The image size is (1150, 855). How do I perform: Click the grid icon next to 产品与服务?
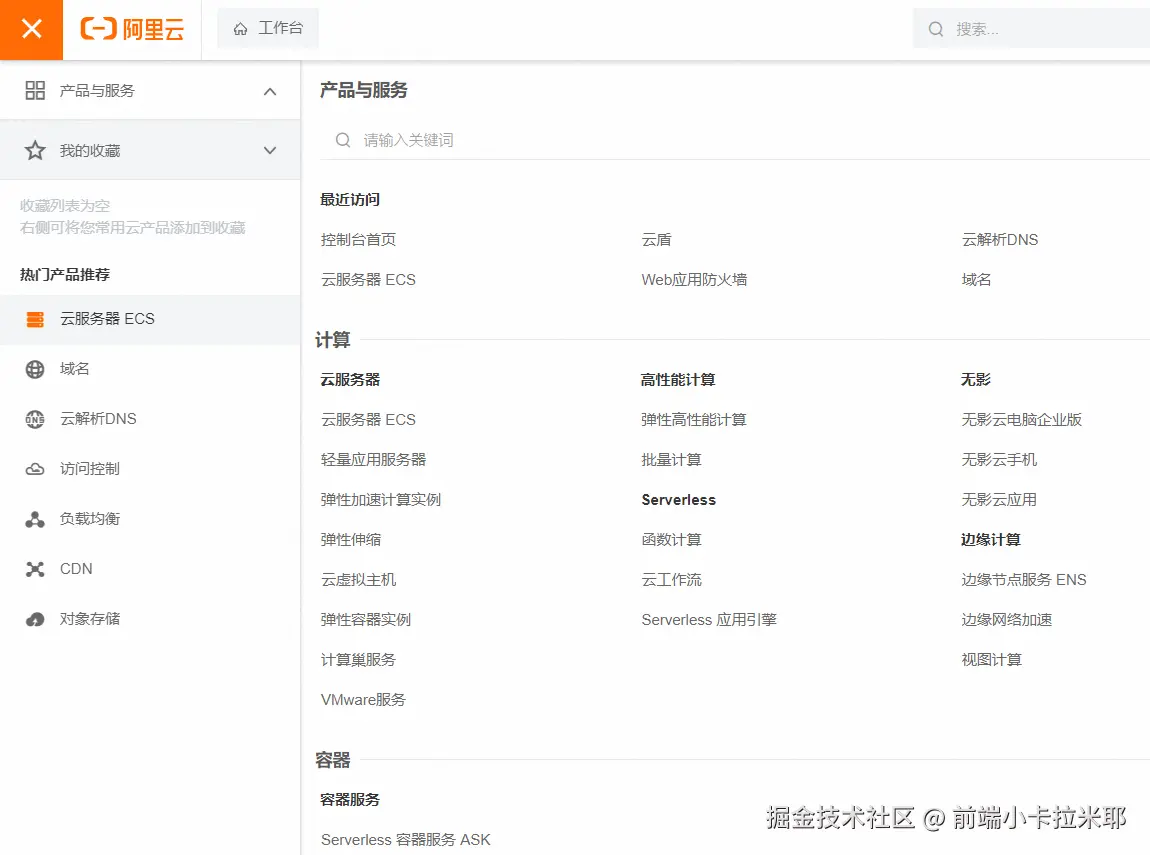[x=35, y=90]
